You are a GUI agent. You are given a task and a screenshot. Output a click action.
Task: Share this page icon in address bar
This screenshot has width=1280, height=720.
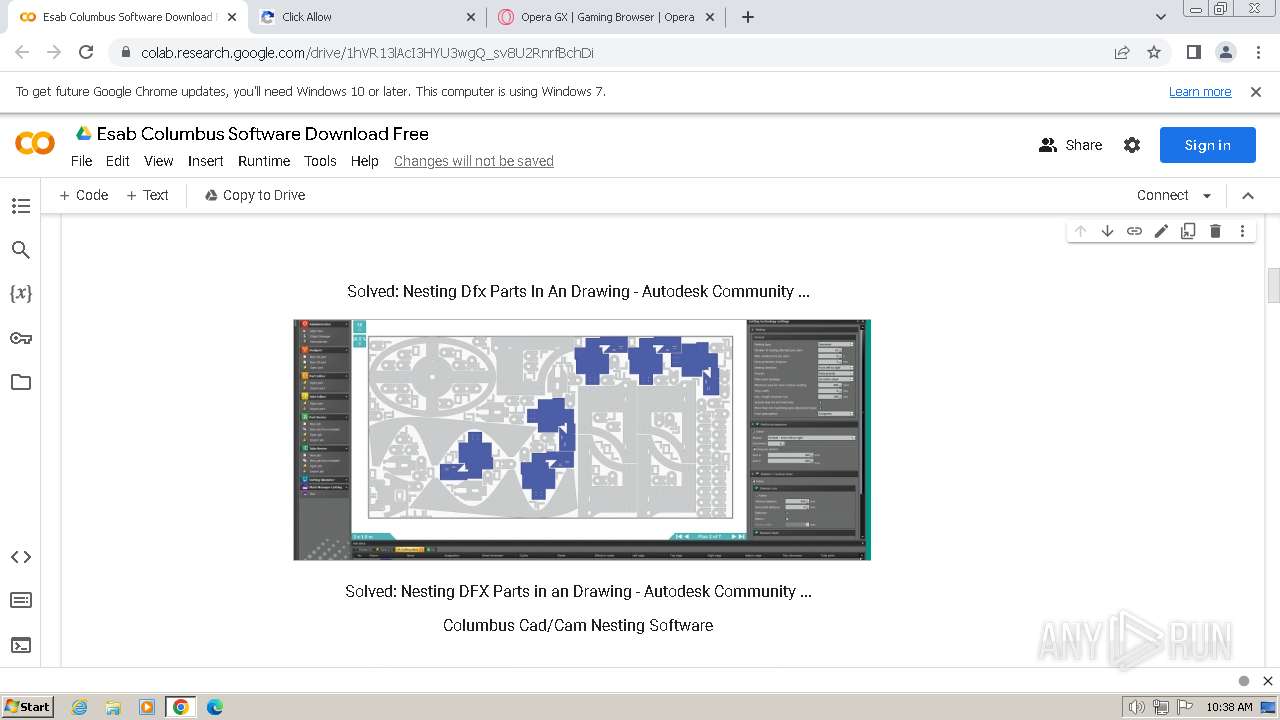pos(1122,52)
